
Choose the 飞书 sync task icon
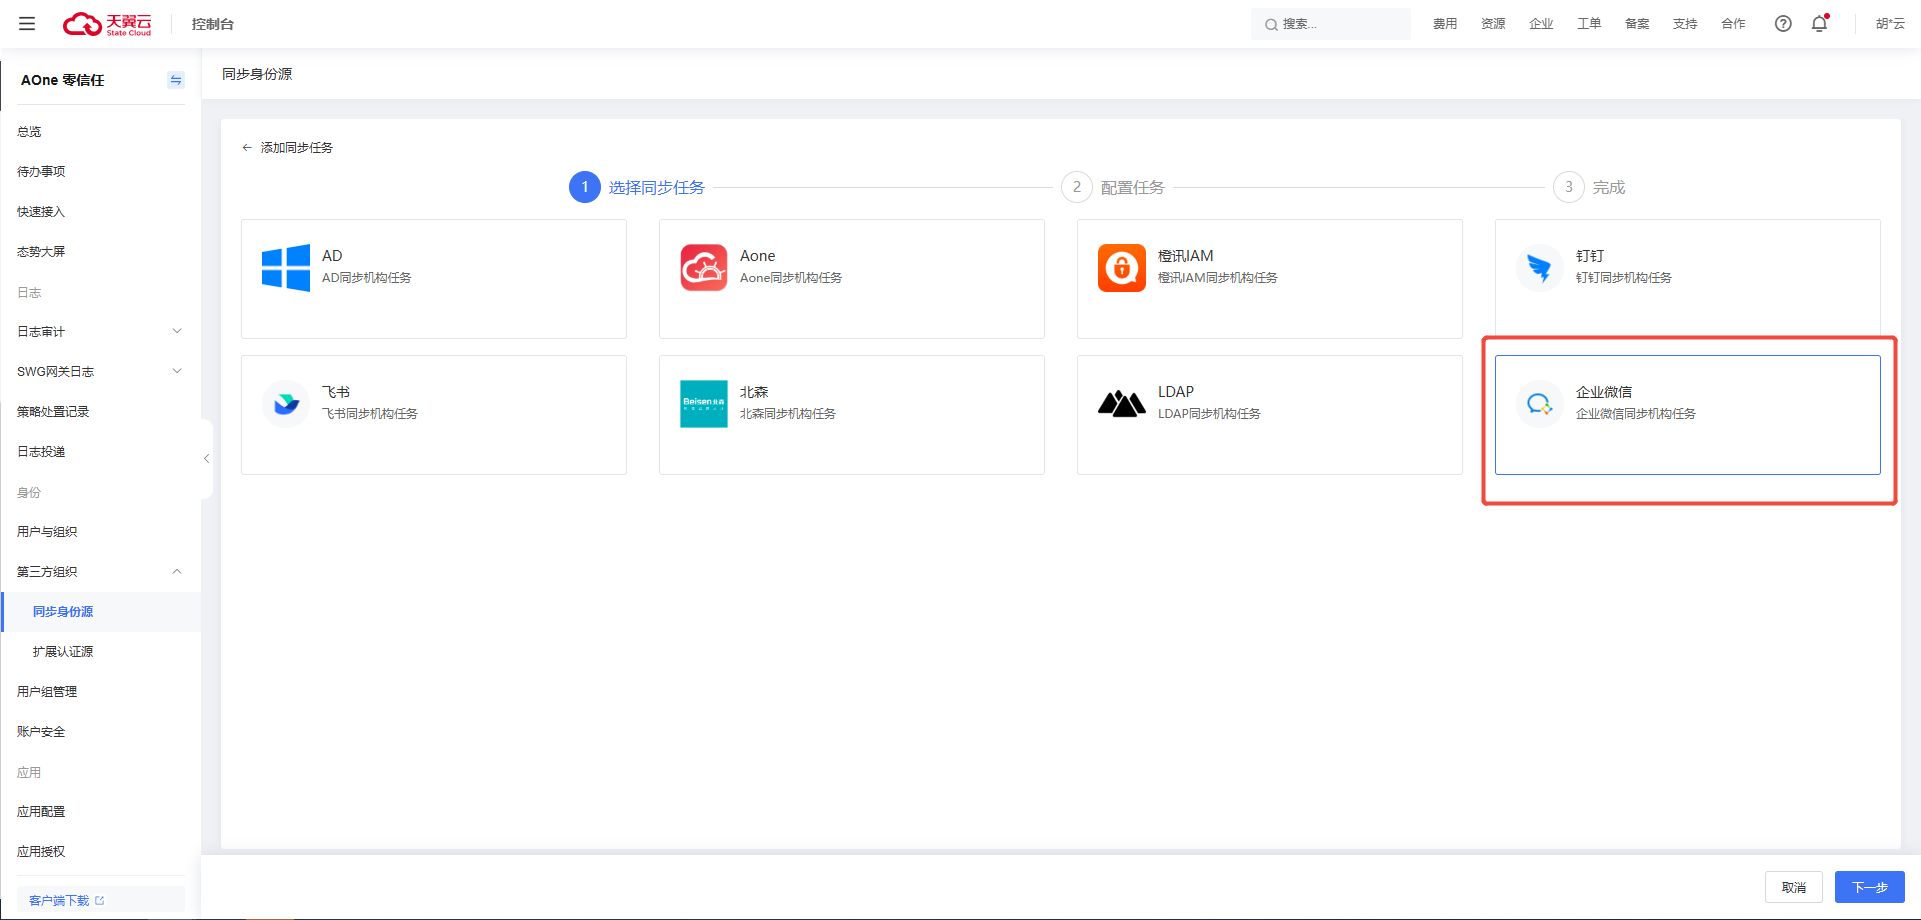tap(285, 404)
